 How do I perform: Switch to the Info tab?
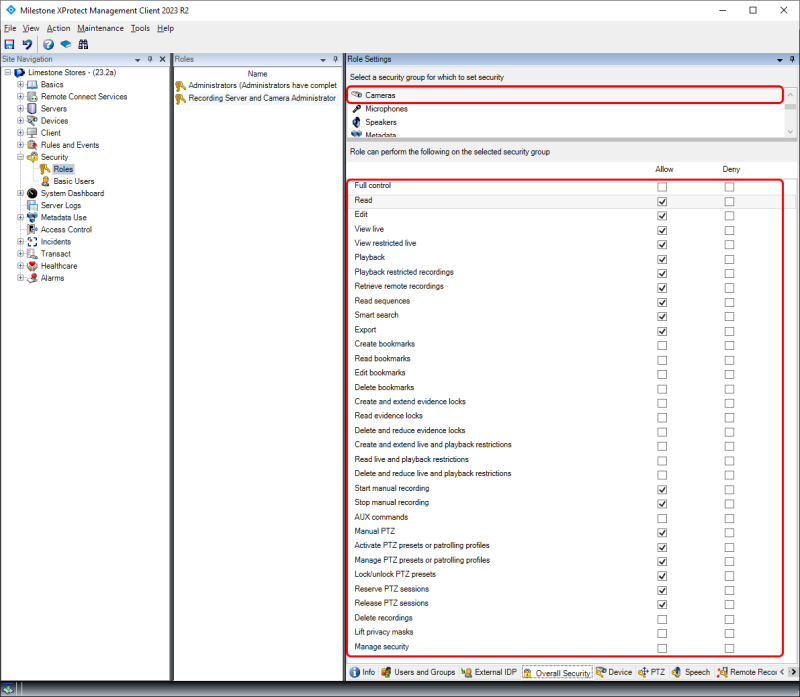(363, 672)
